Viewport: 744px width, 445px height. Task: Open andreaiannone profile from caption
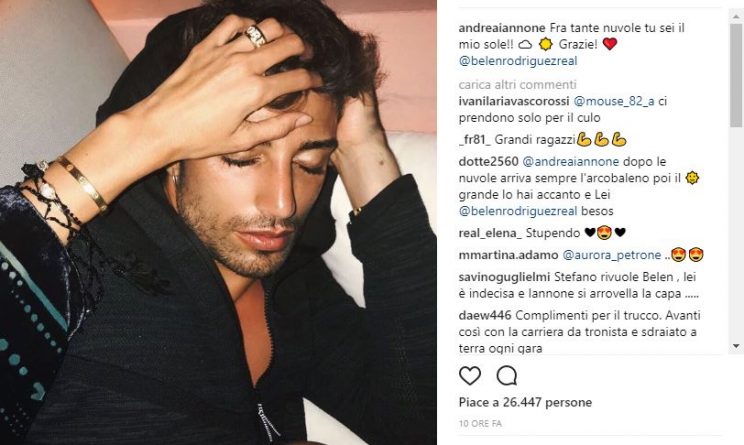coord(502,28)
